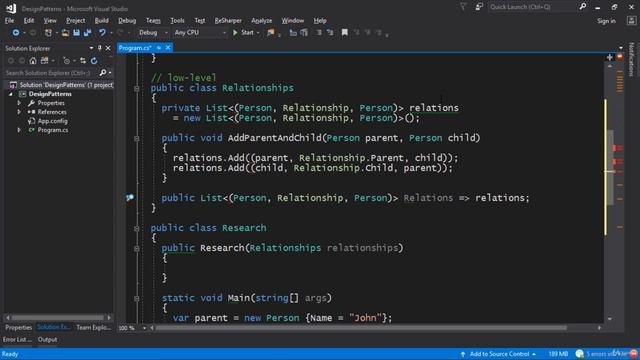Click the Open File folder icon

click(65, 33)
